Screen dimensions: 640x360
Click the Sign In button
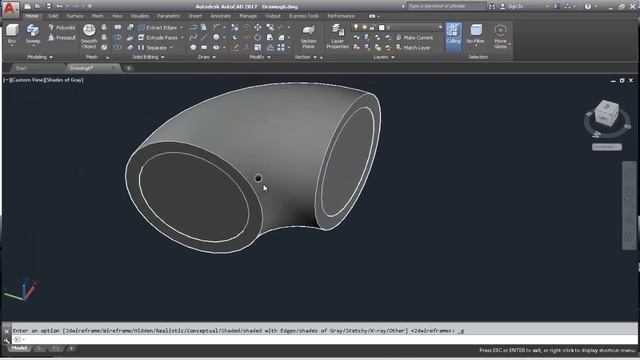click(x=512, y=6)
